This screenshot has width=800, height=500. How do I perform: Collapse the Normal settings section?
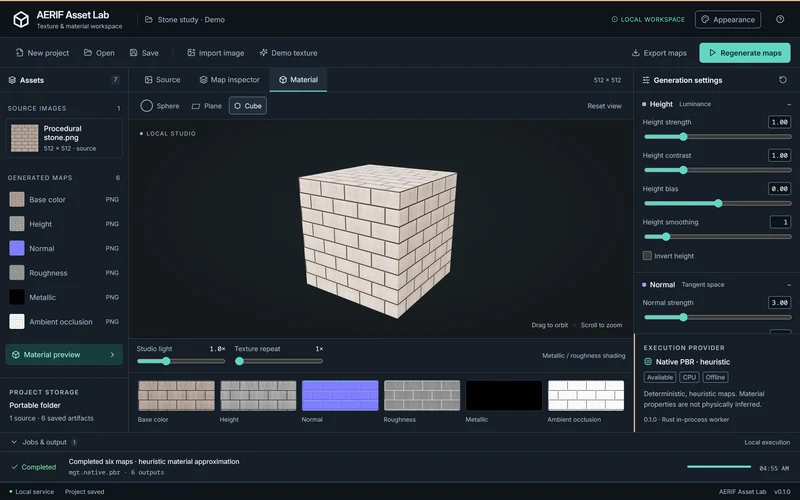(x=789, y=285)
